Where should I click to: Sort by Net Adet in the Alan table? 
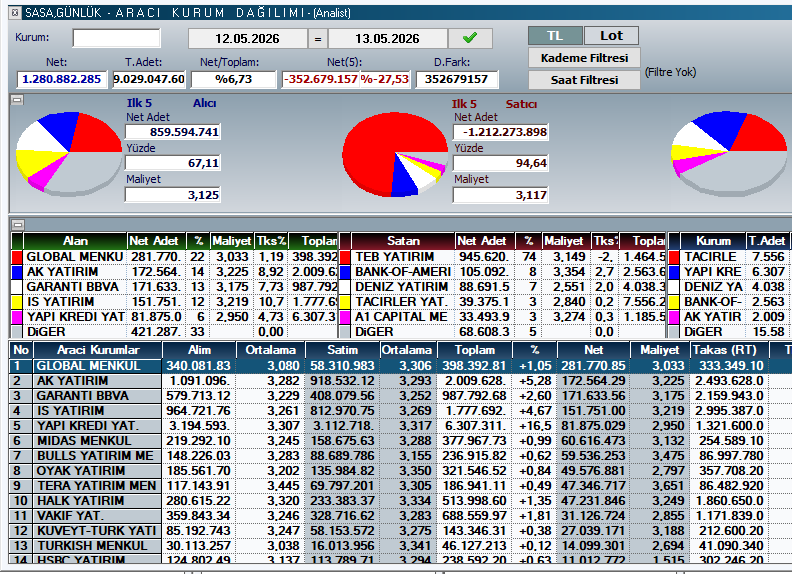tap(156, 241)
